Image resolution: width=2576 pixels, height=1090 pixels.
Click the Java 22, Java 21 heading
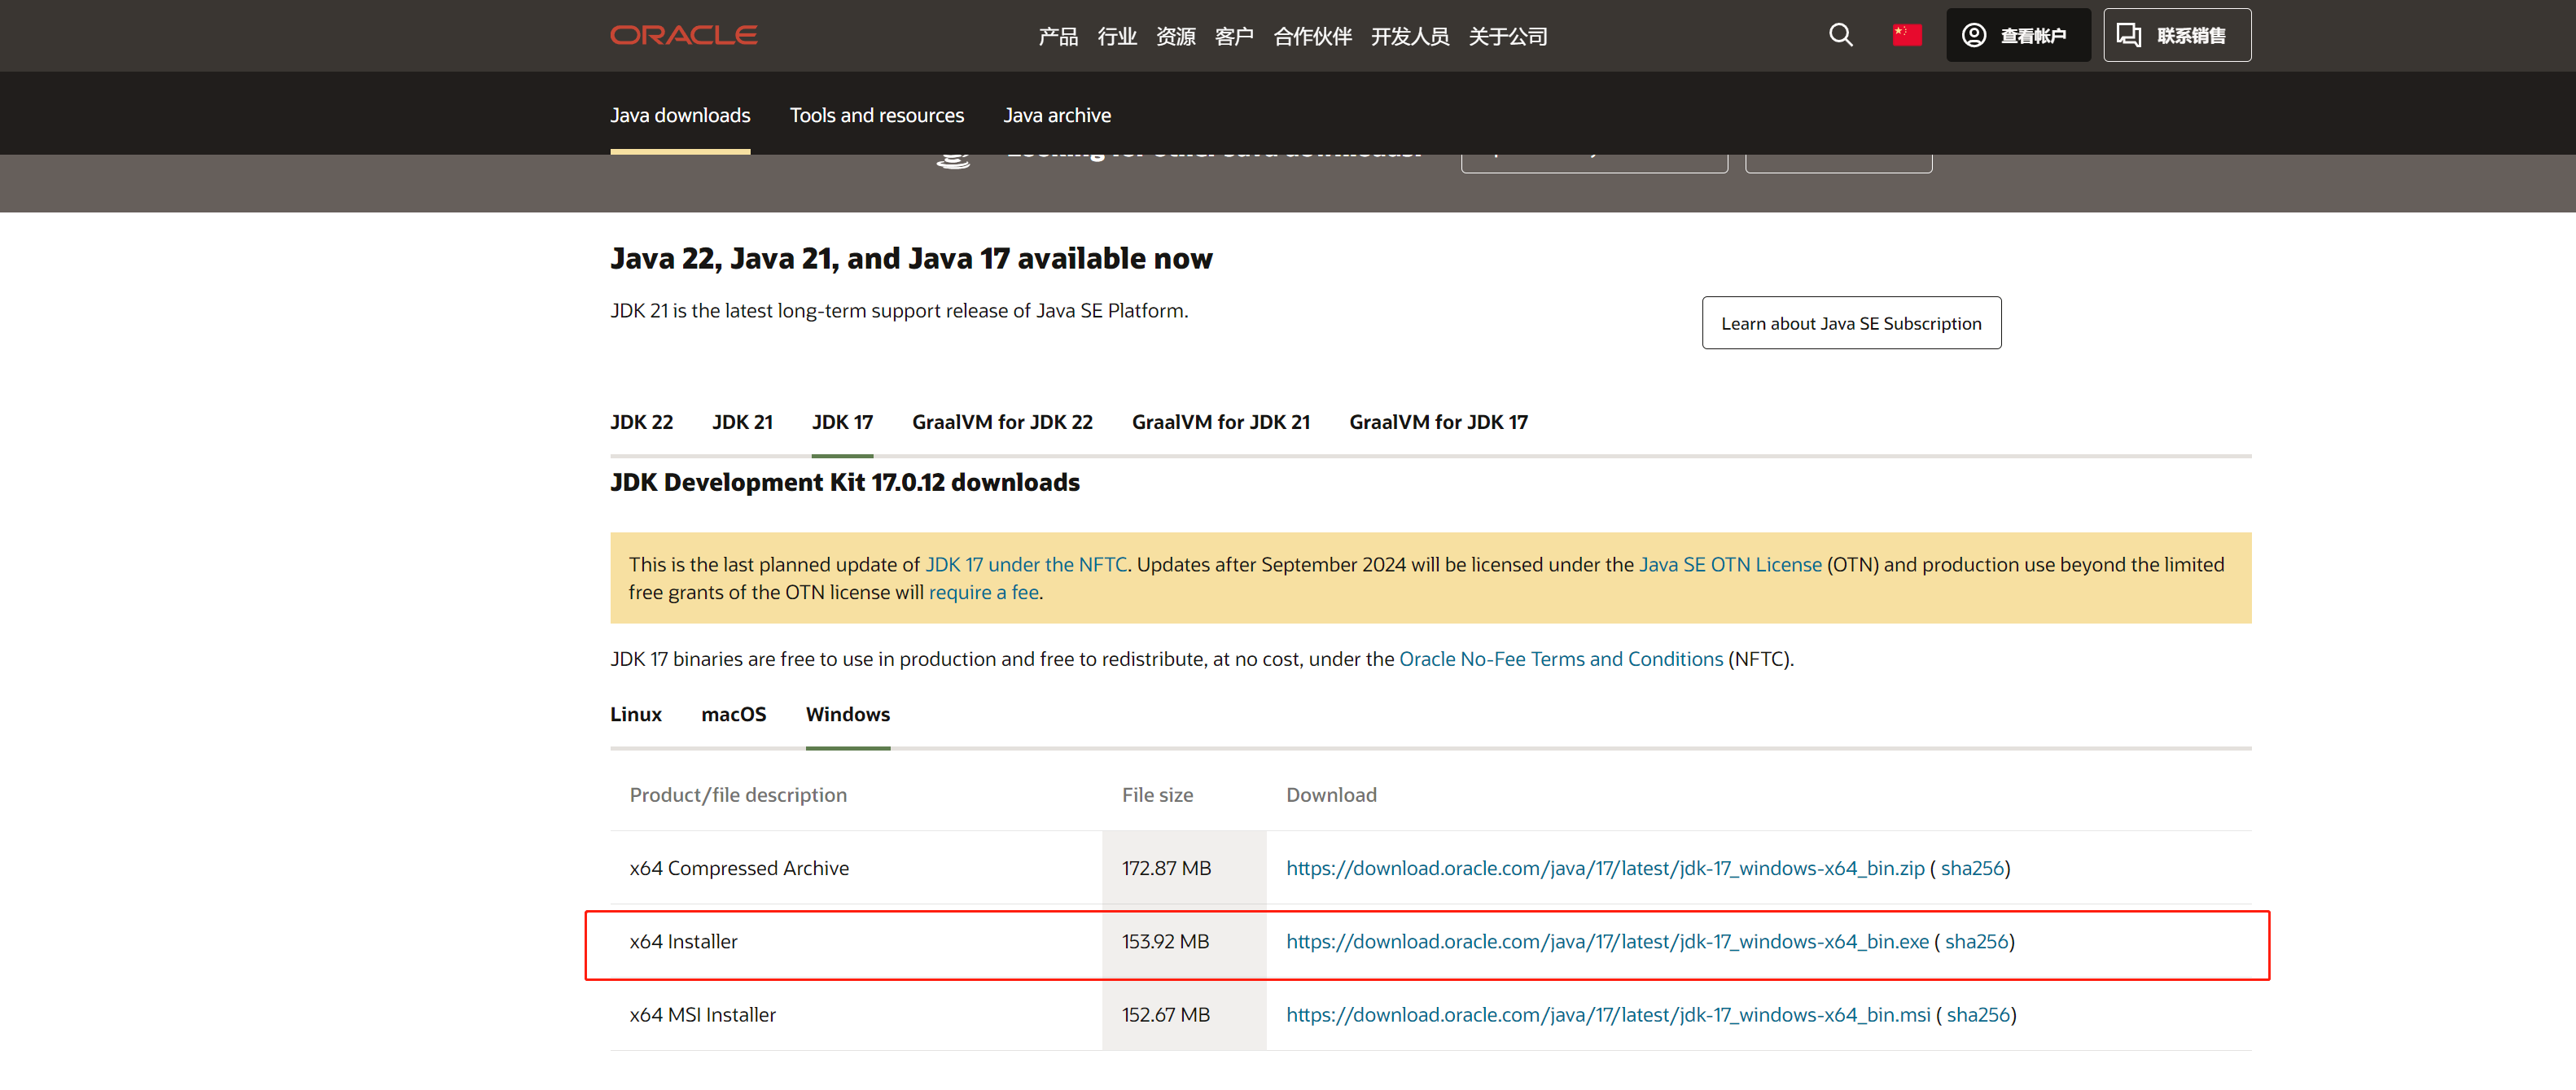[x=910, y=258]
